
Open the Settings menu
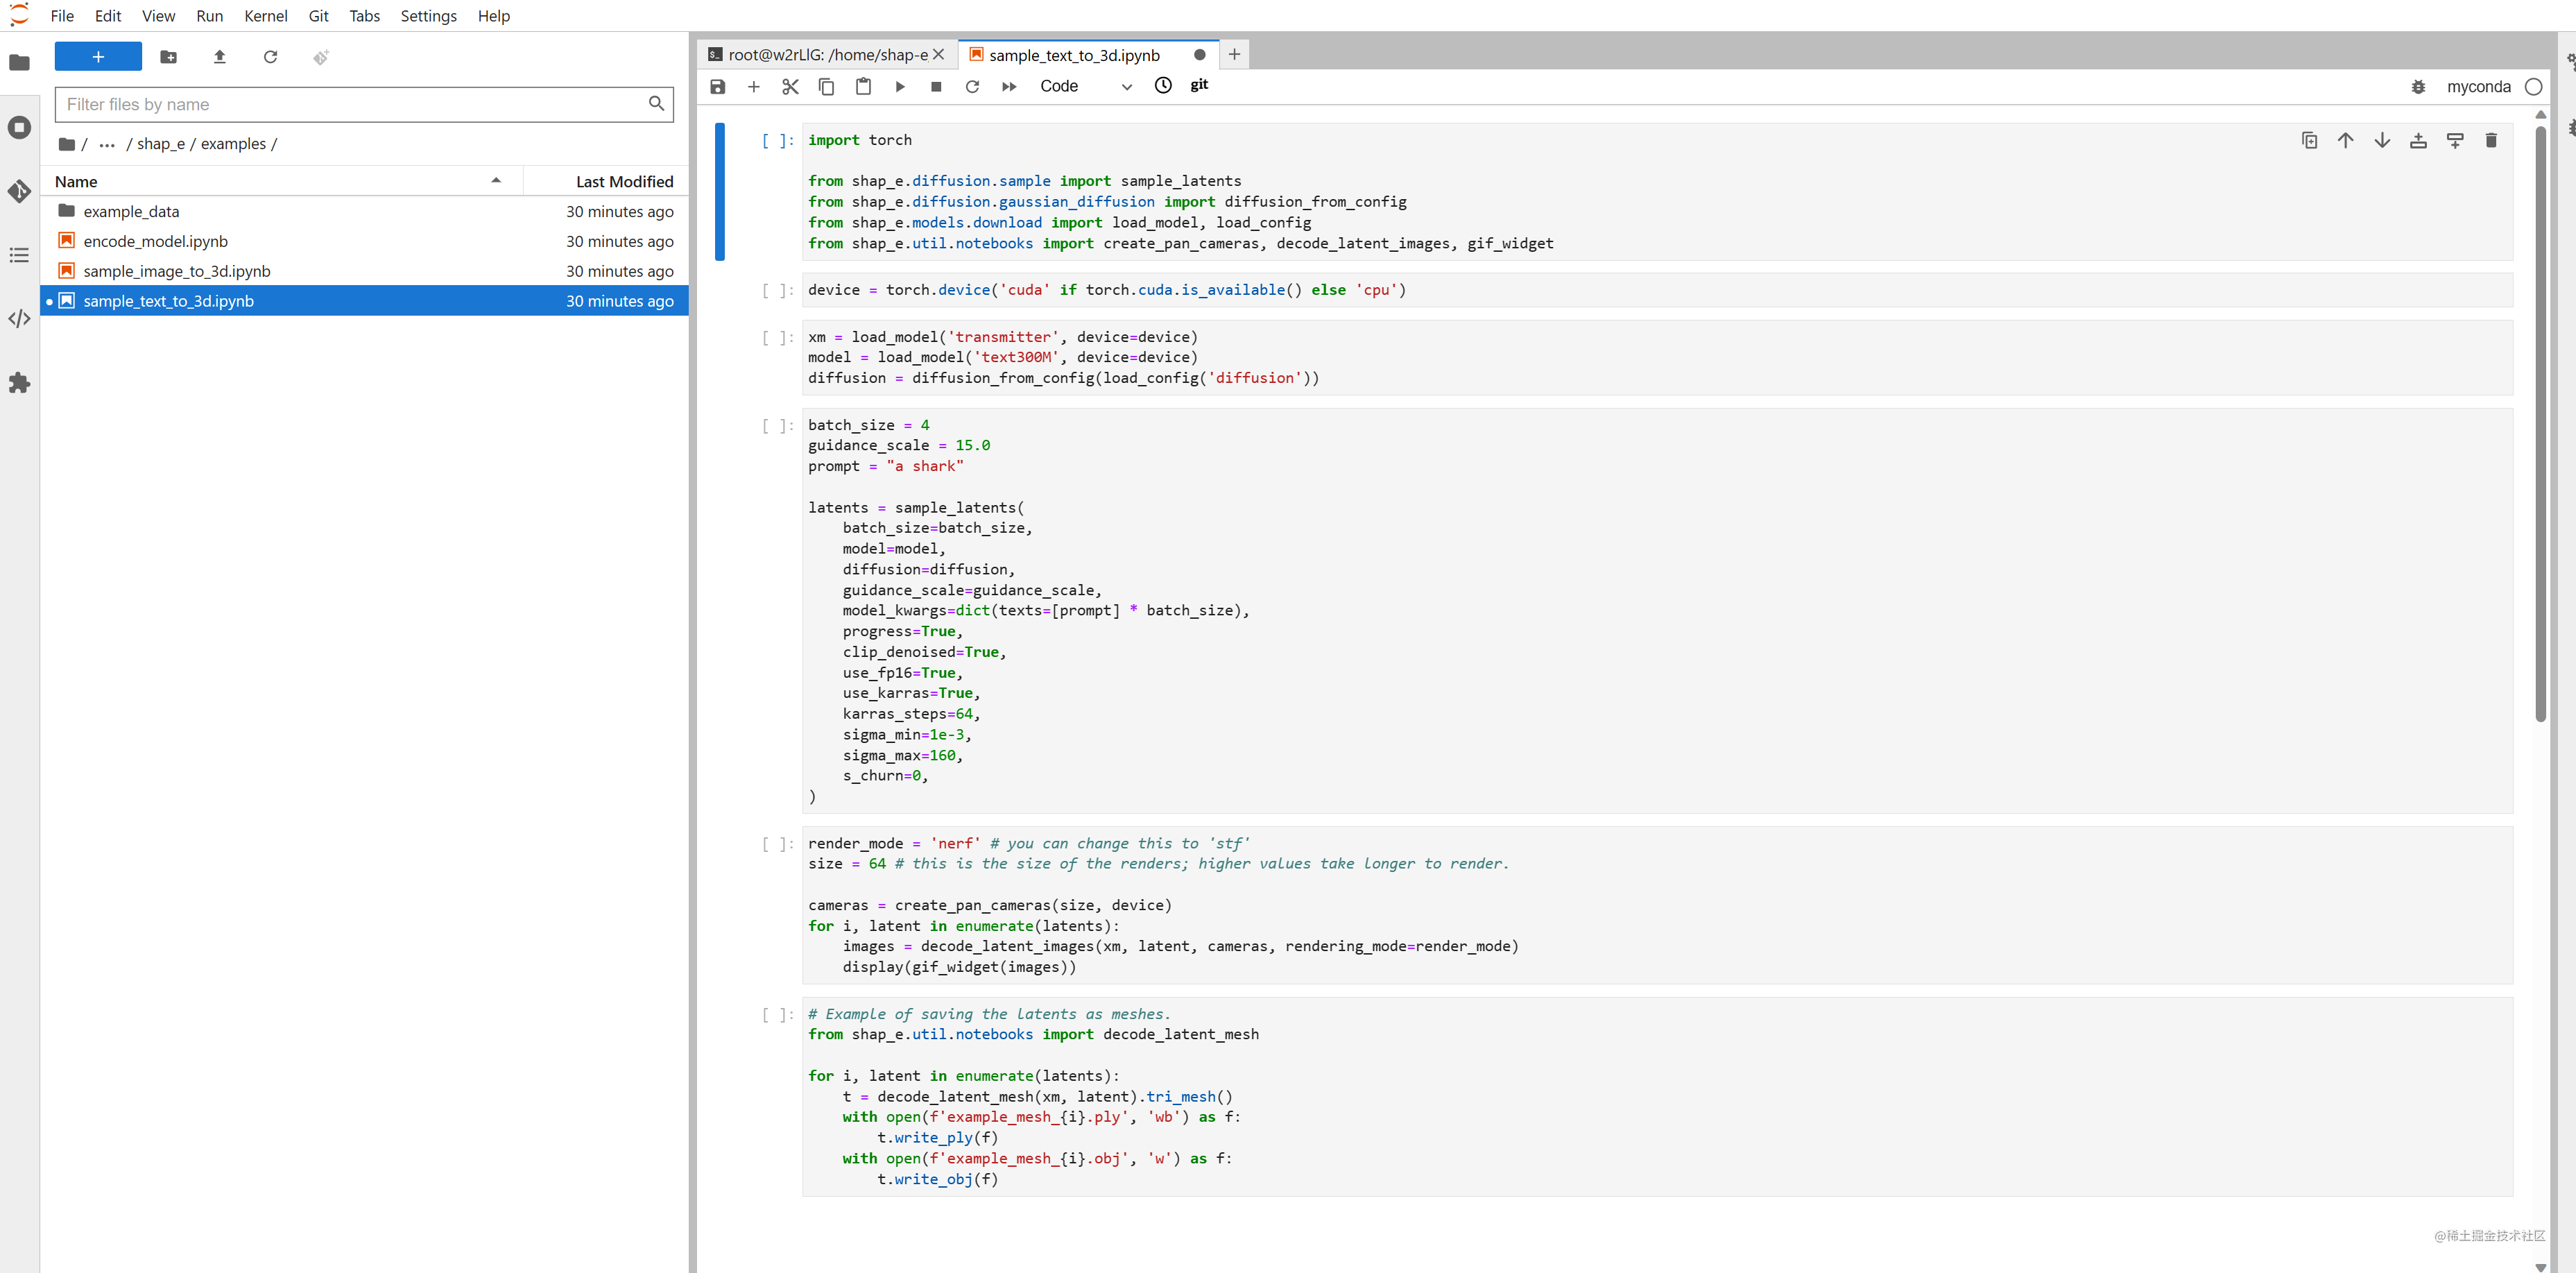[x=428, y=16]
